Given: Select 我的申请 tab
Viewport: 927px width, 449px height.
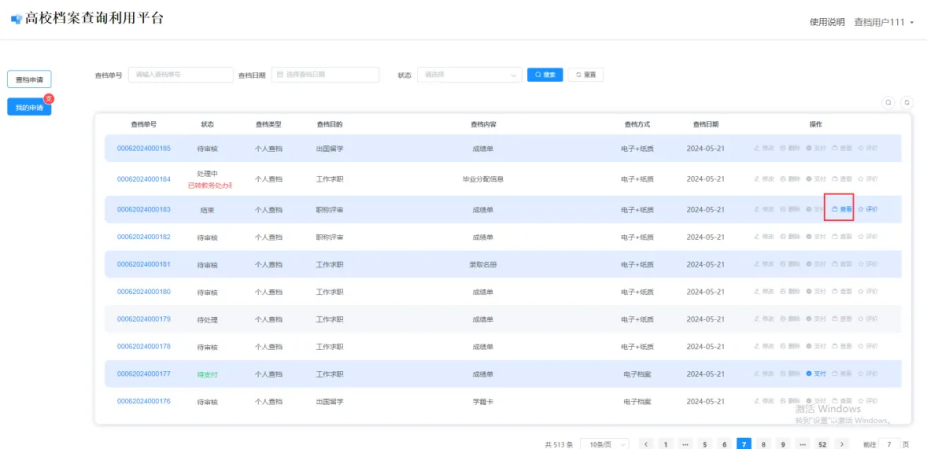Looking at the screenshot, I should [29, 107].
